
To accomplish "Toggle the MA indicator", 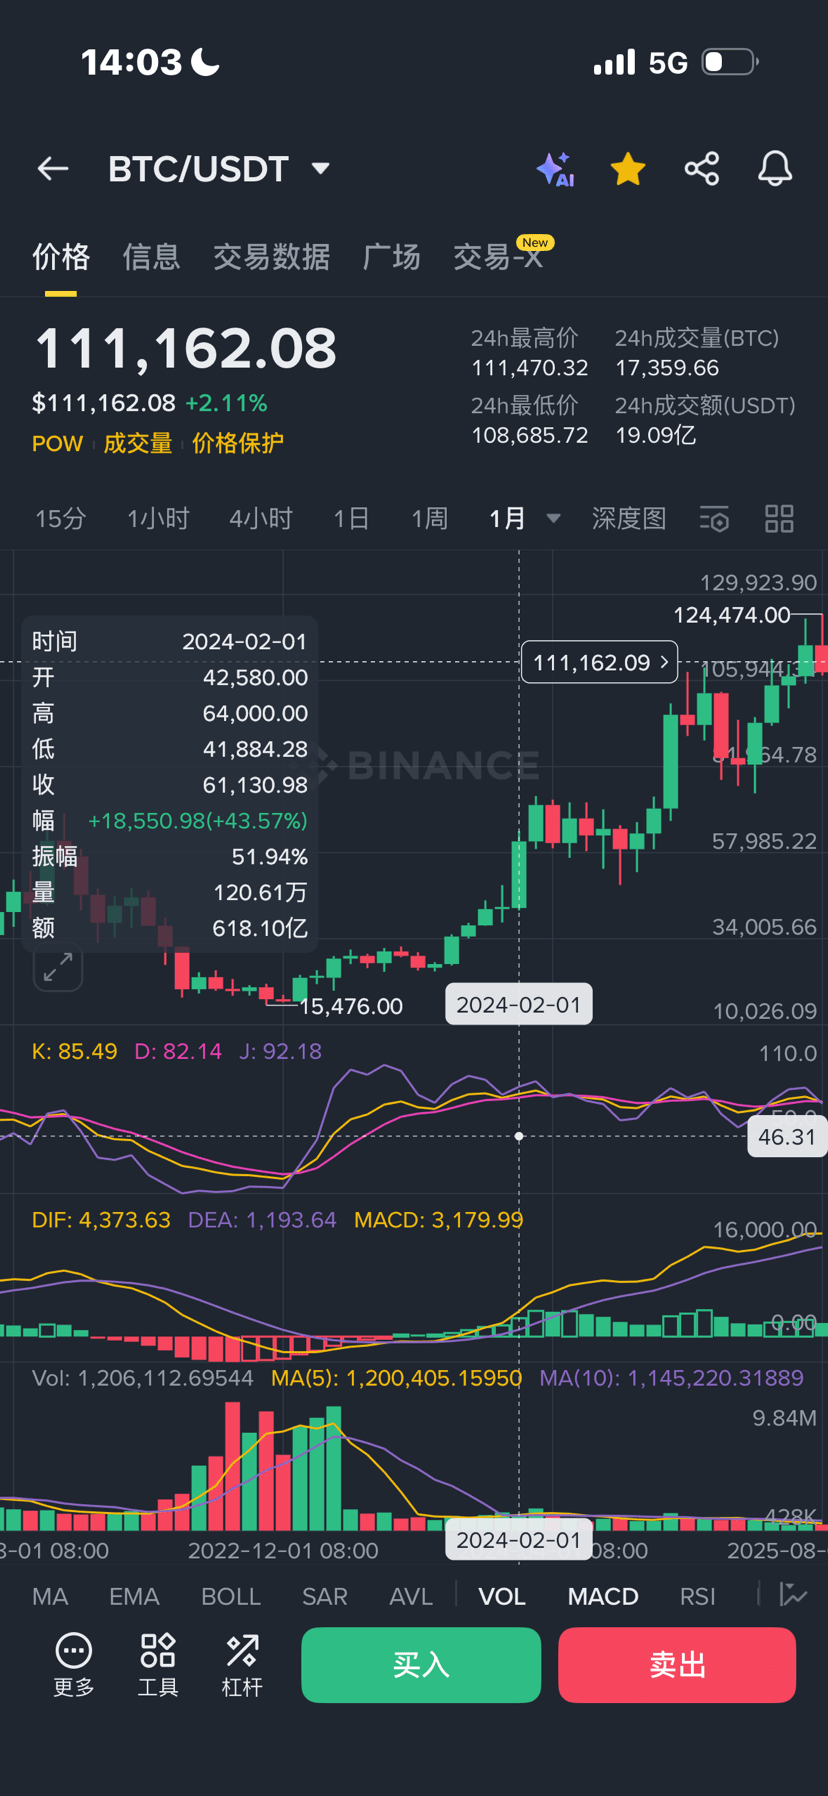I will point(50,1596).
